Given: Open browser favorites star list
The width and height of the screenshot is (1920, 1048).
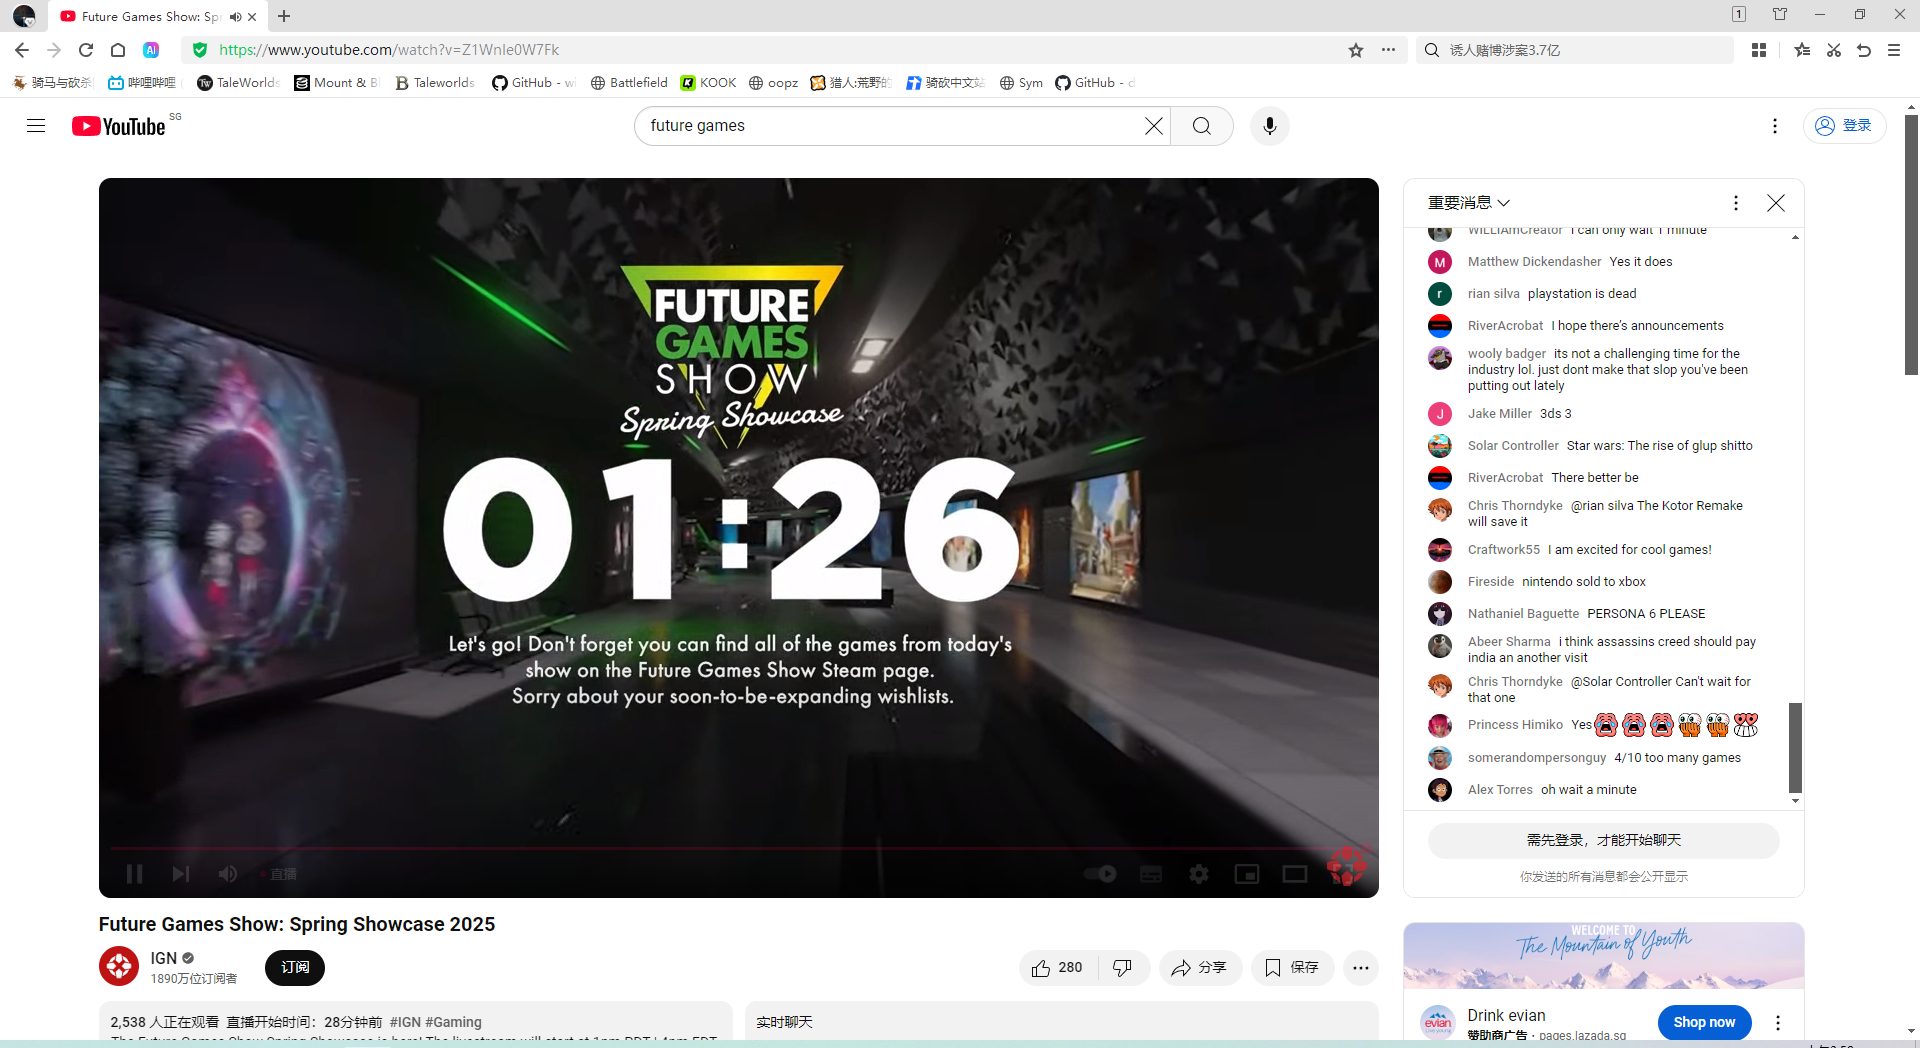Looking at the screenshot, I should tap(1802, 50).
